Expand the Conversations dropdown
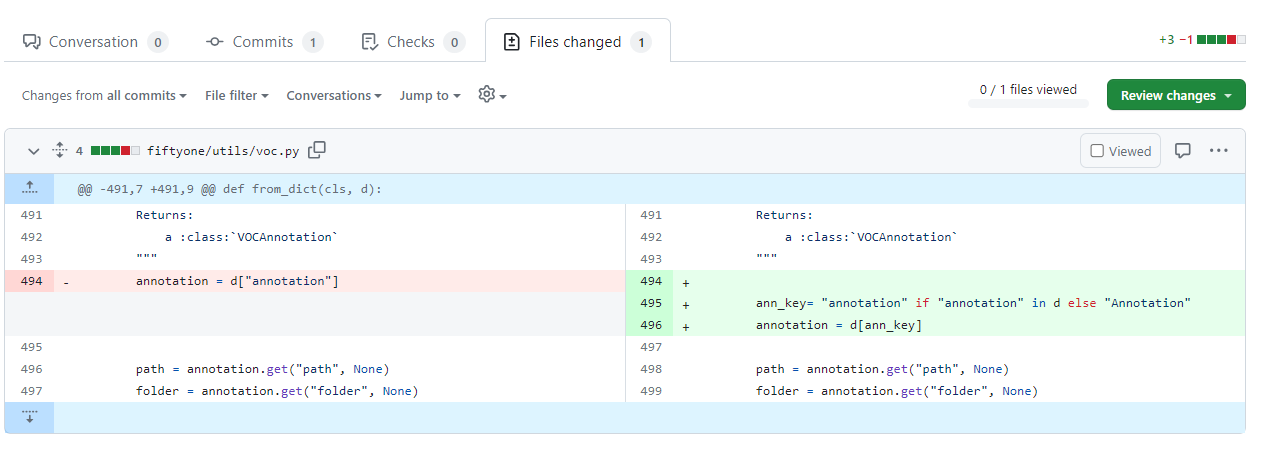This screenshot has height=451, width=1264. [334, 96]
